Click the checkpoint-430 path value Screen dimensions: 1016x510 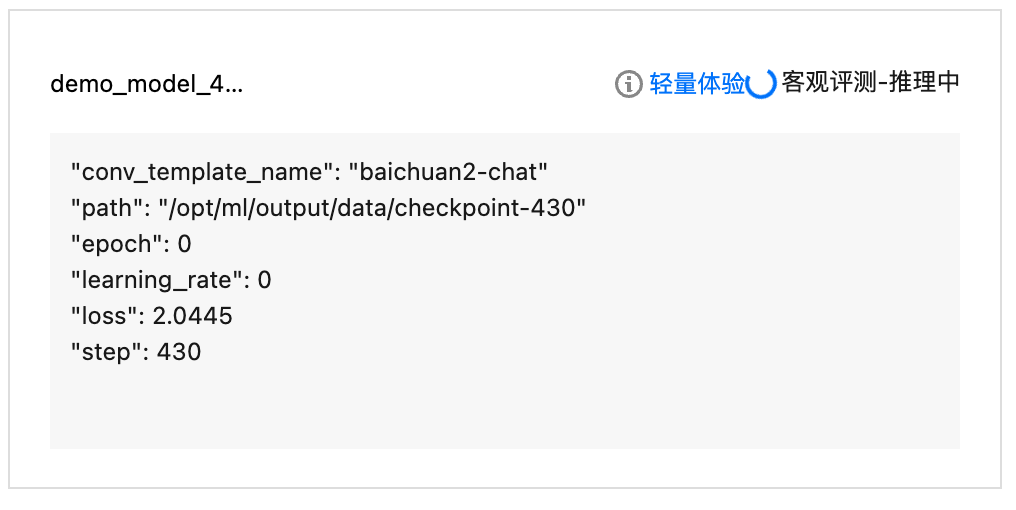point(372,208)
